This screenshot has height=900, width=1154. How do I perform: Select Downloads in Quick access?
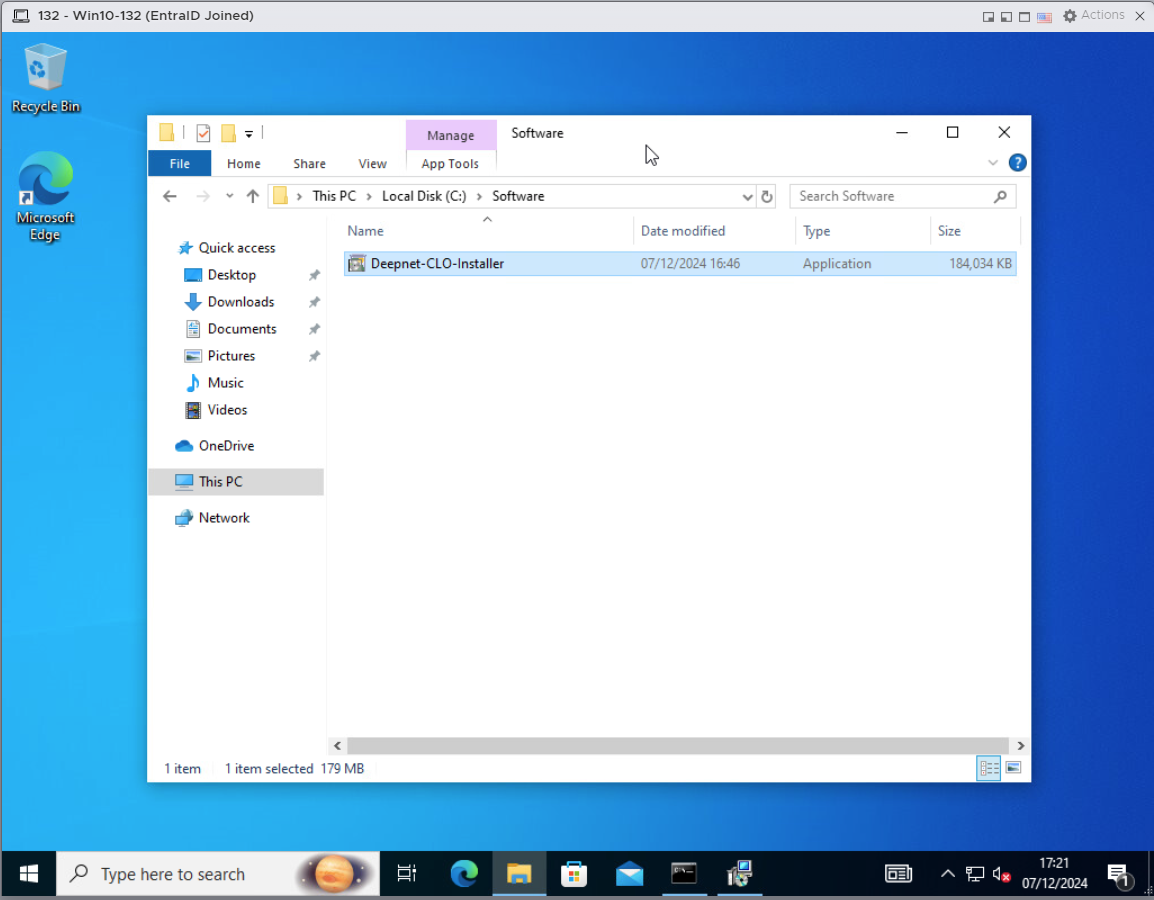(240, 302)
